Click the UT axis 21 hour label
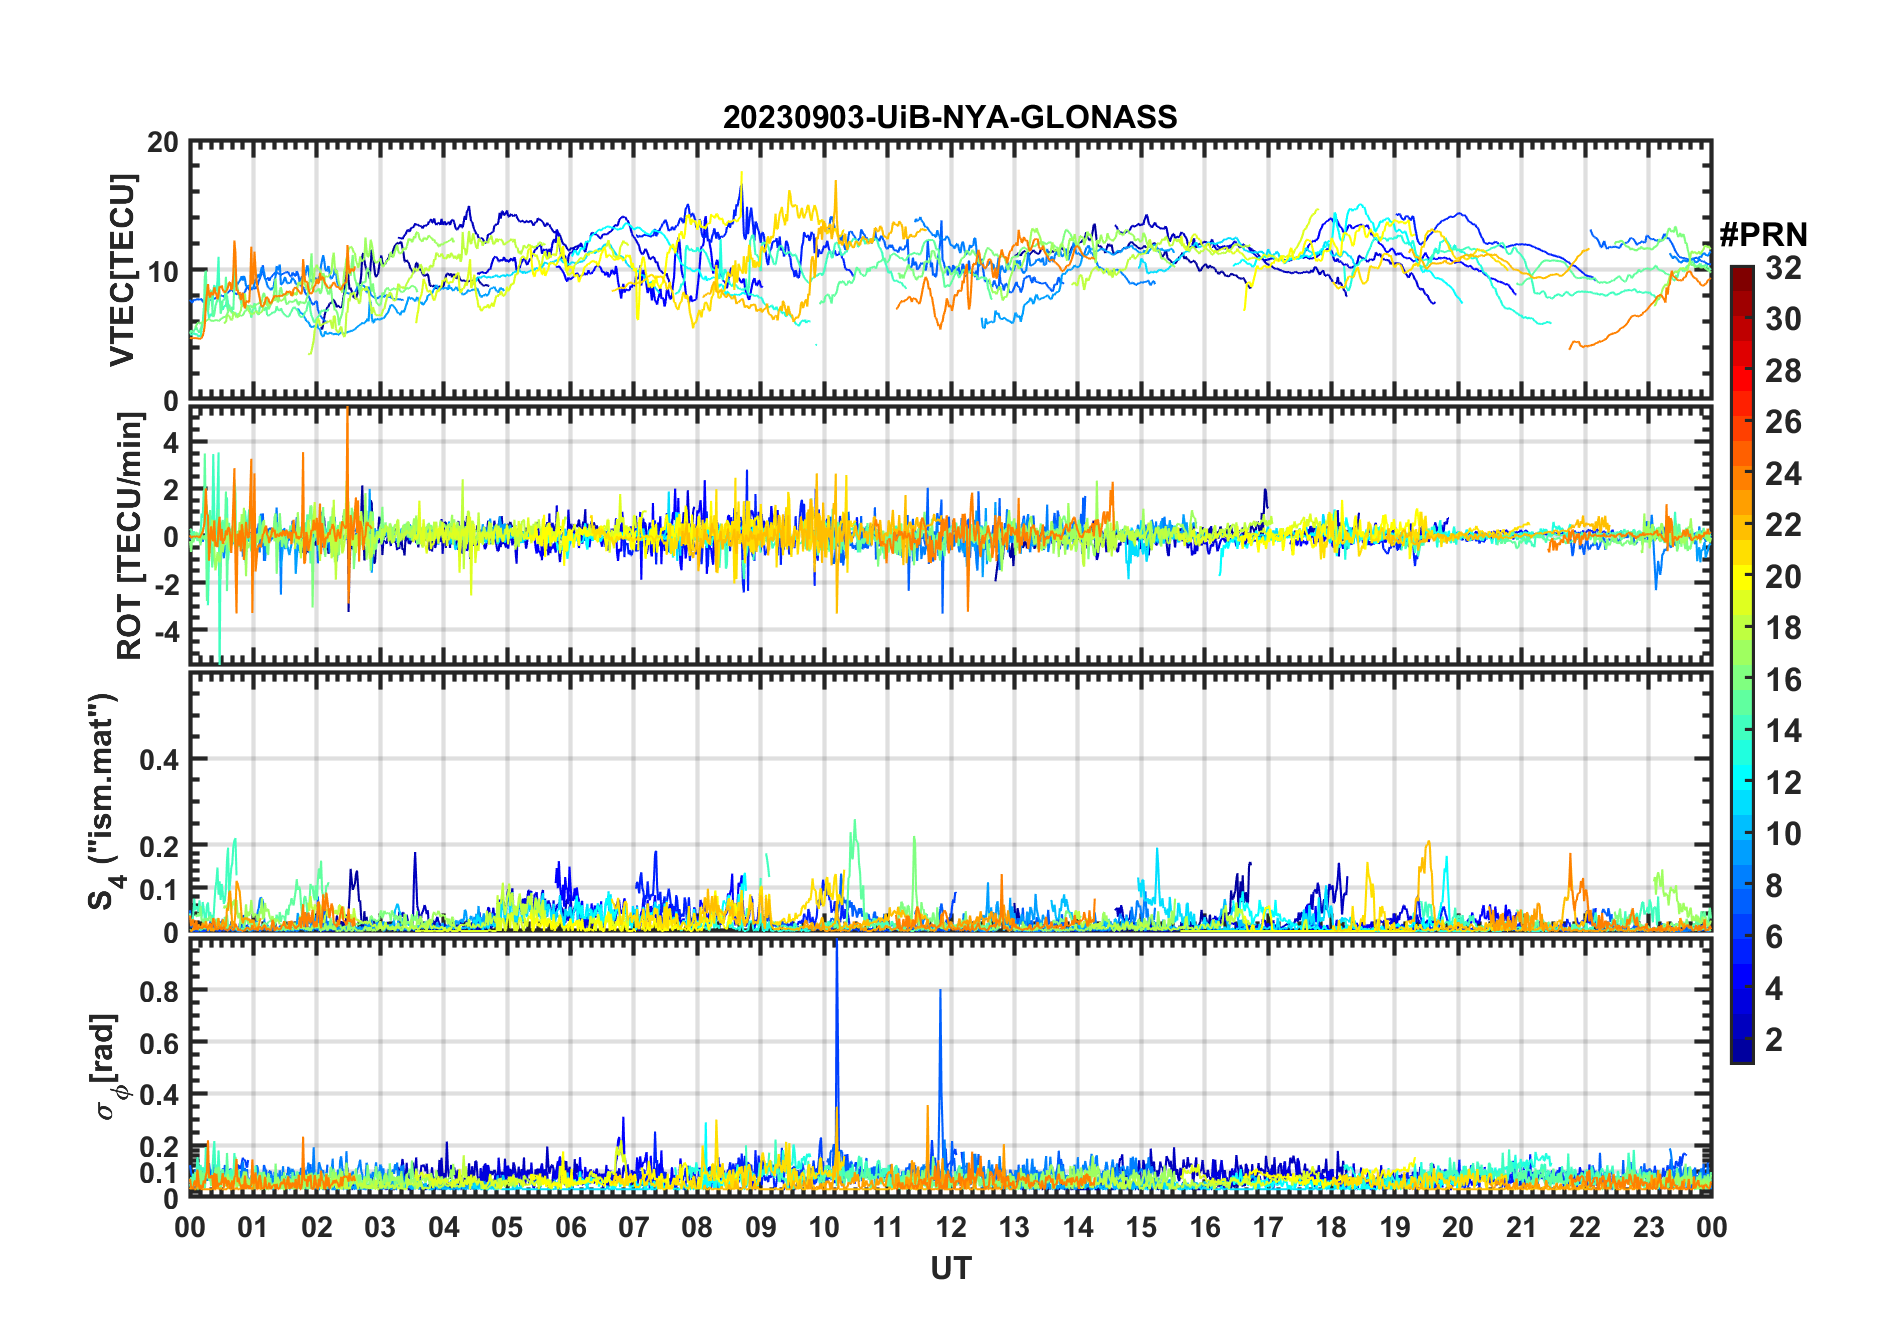Viewport: 1902px width, 1330px height. point(1521,1227)
